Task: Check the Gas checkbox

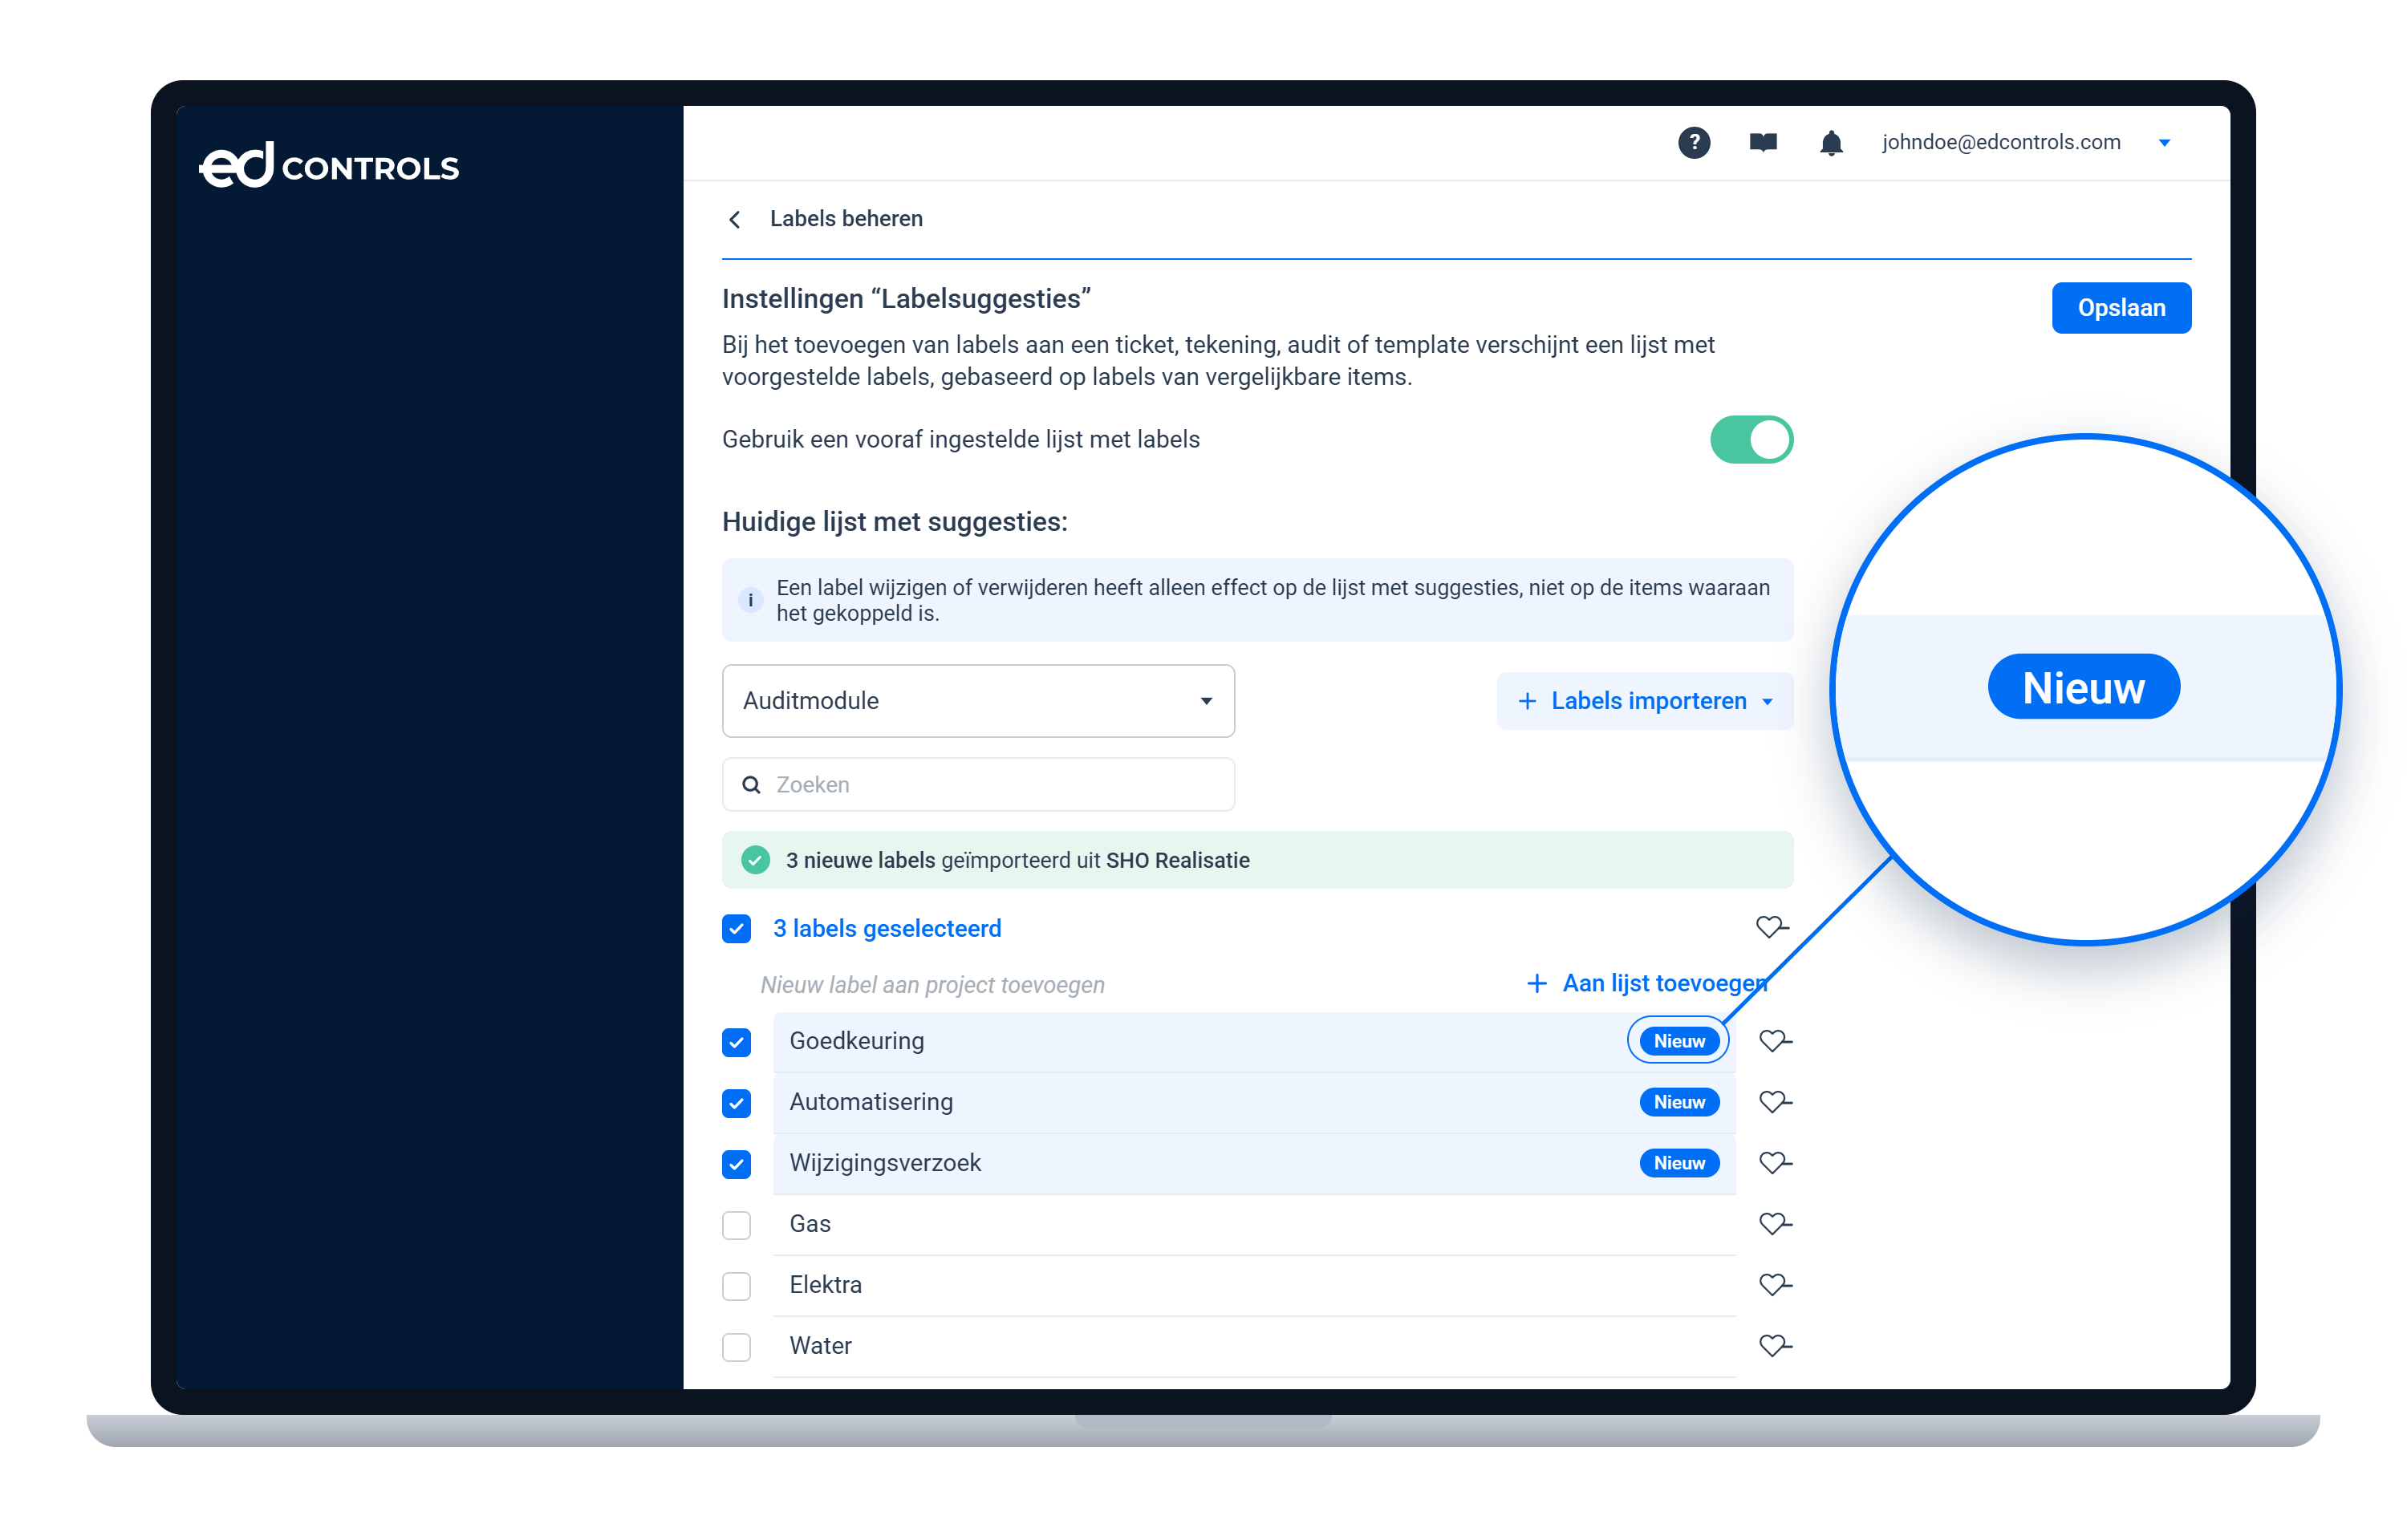Action: click(x=736, y=1226)
